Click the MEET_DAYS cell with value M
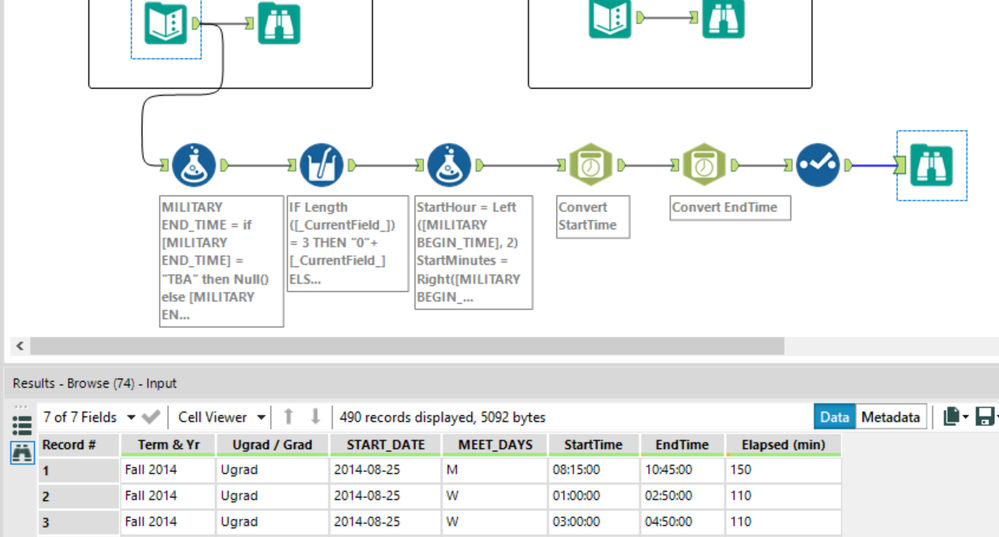This screenshot has width=999, height=537. click(x=495, y=470)
